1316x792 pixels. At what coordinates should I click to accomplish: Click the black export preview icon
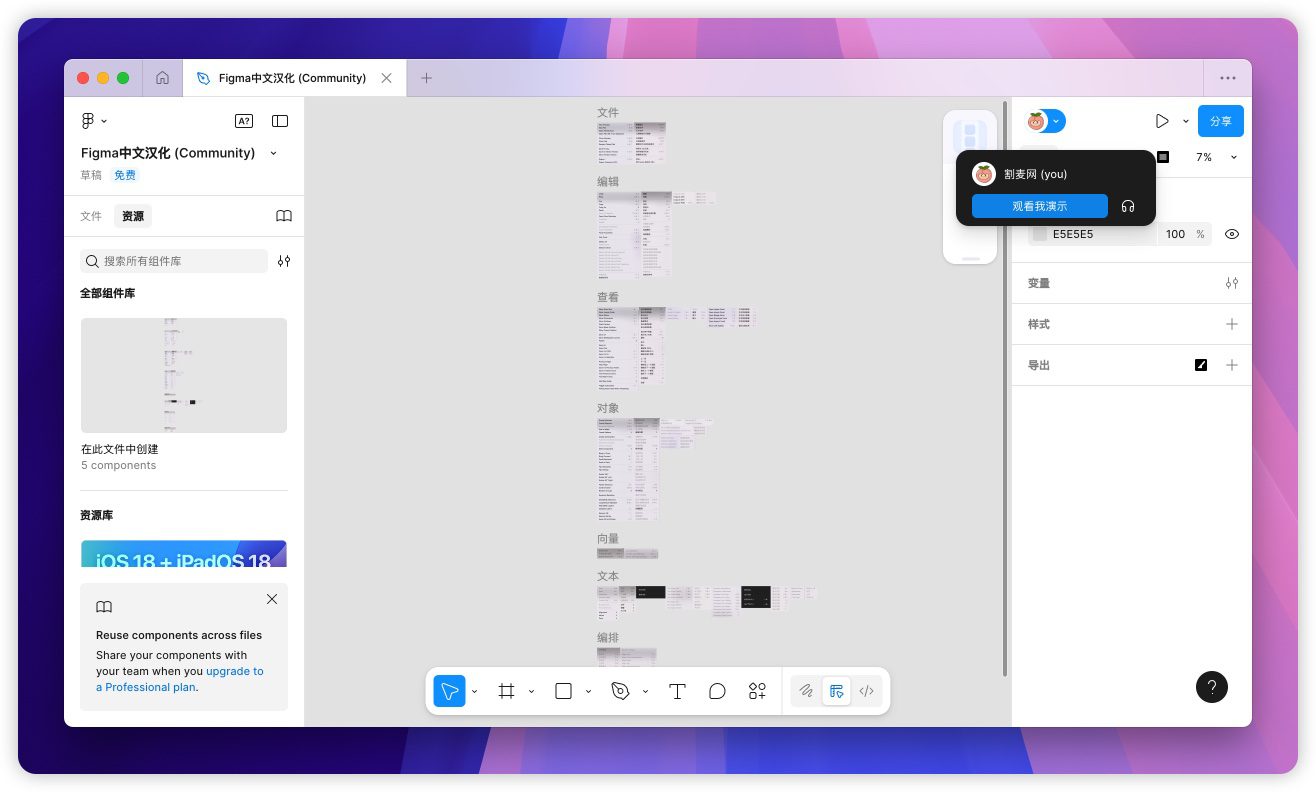pos(1201,365)
